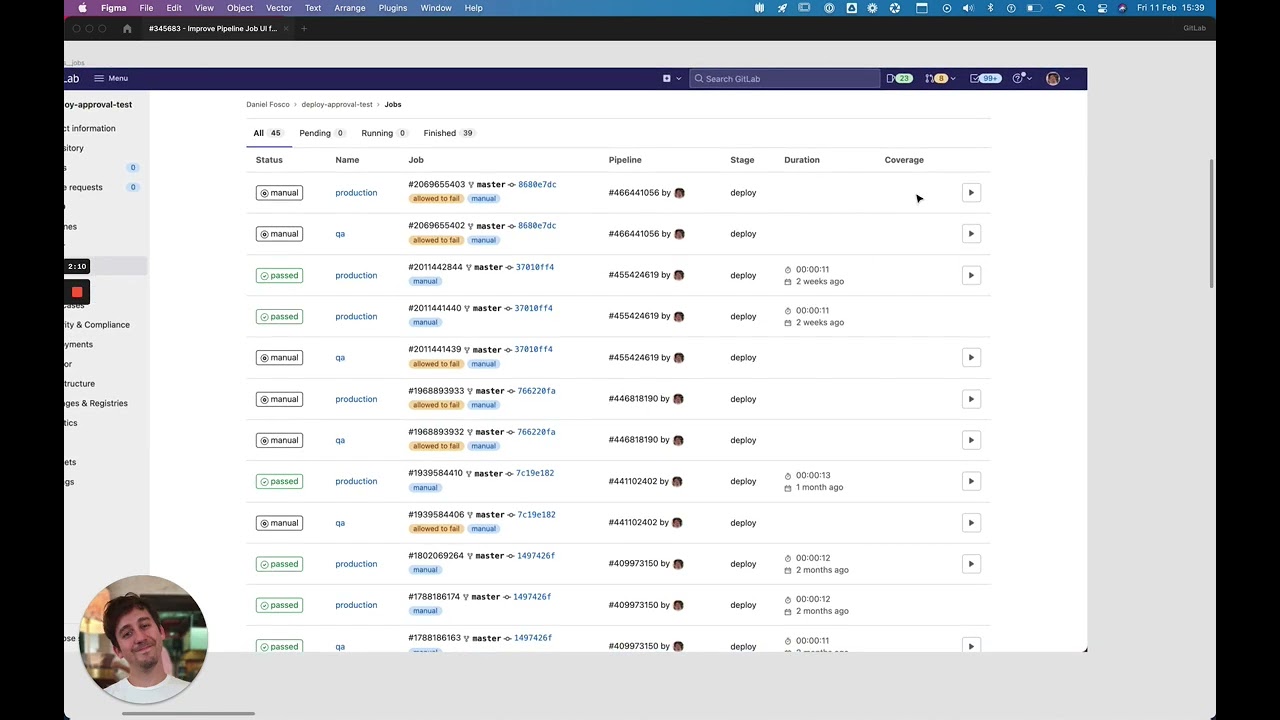Click the Search GitLab field

785,78
